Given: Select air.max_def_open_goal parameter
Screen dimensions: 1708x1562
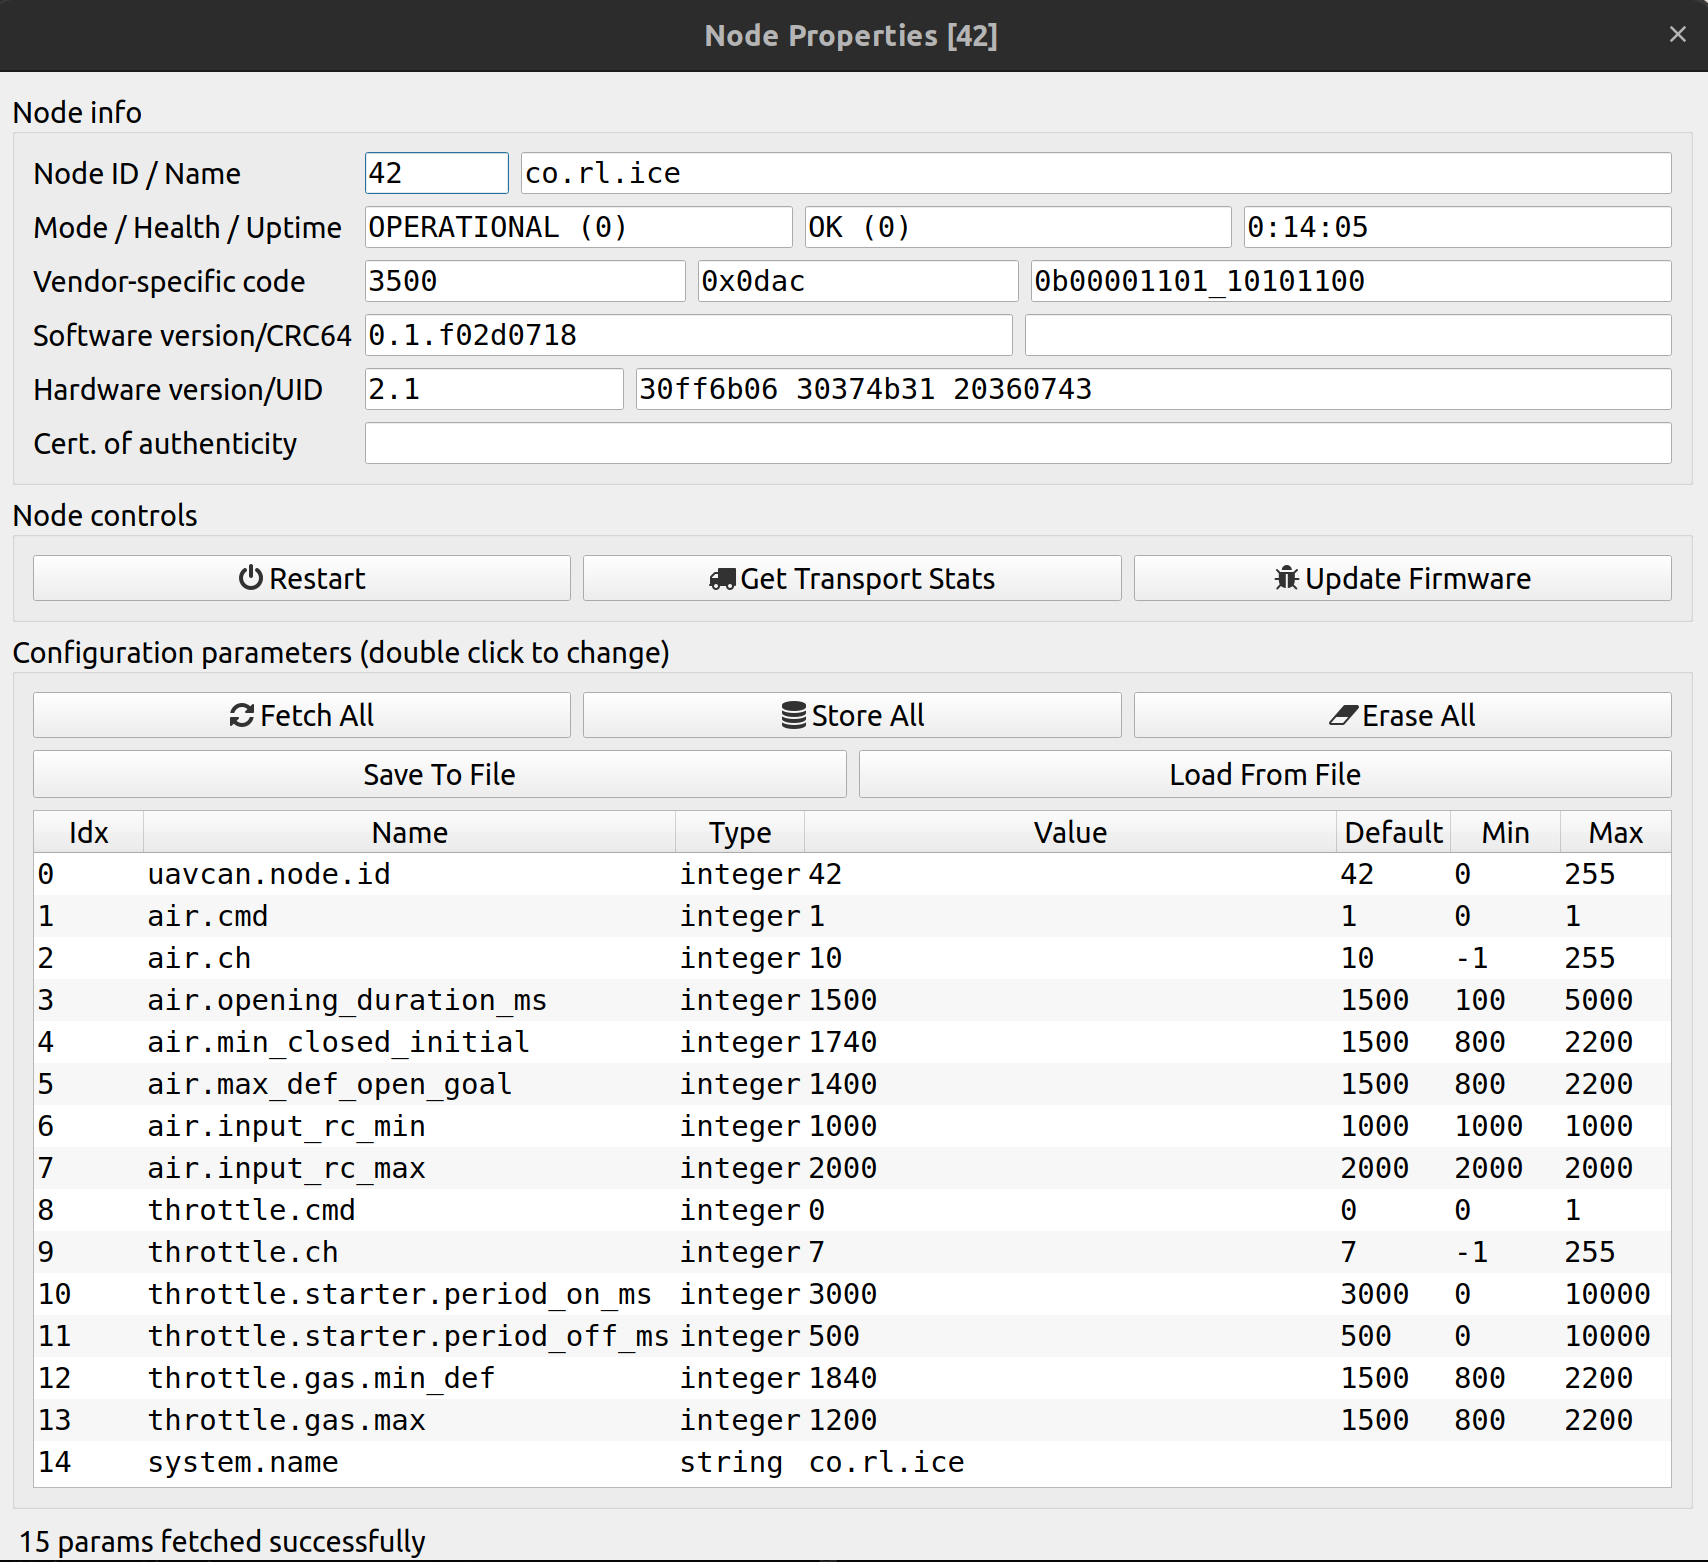Looking at the screenshot, I should tap(330, 1084).
